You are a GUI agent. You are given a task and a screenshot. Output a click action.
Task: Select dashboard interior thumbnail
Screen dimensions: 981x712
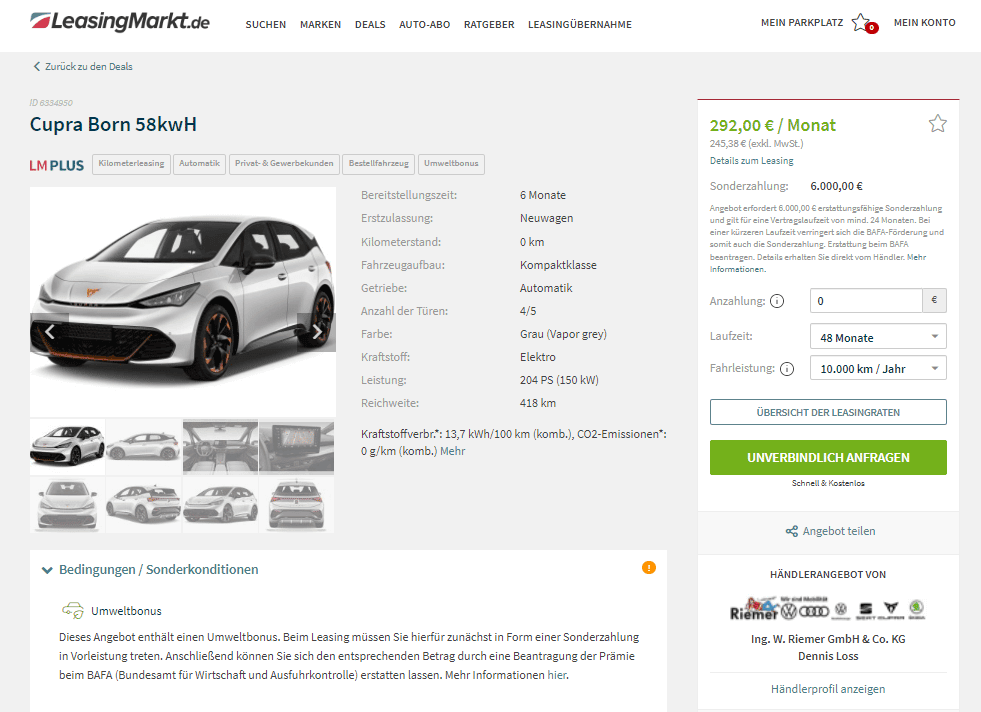click(220, 447)
